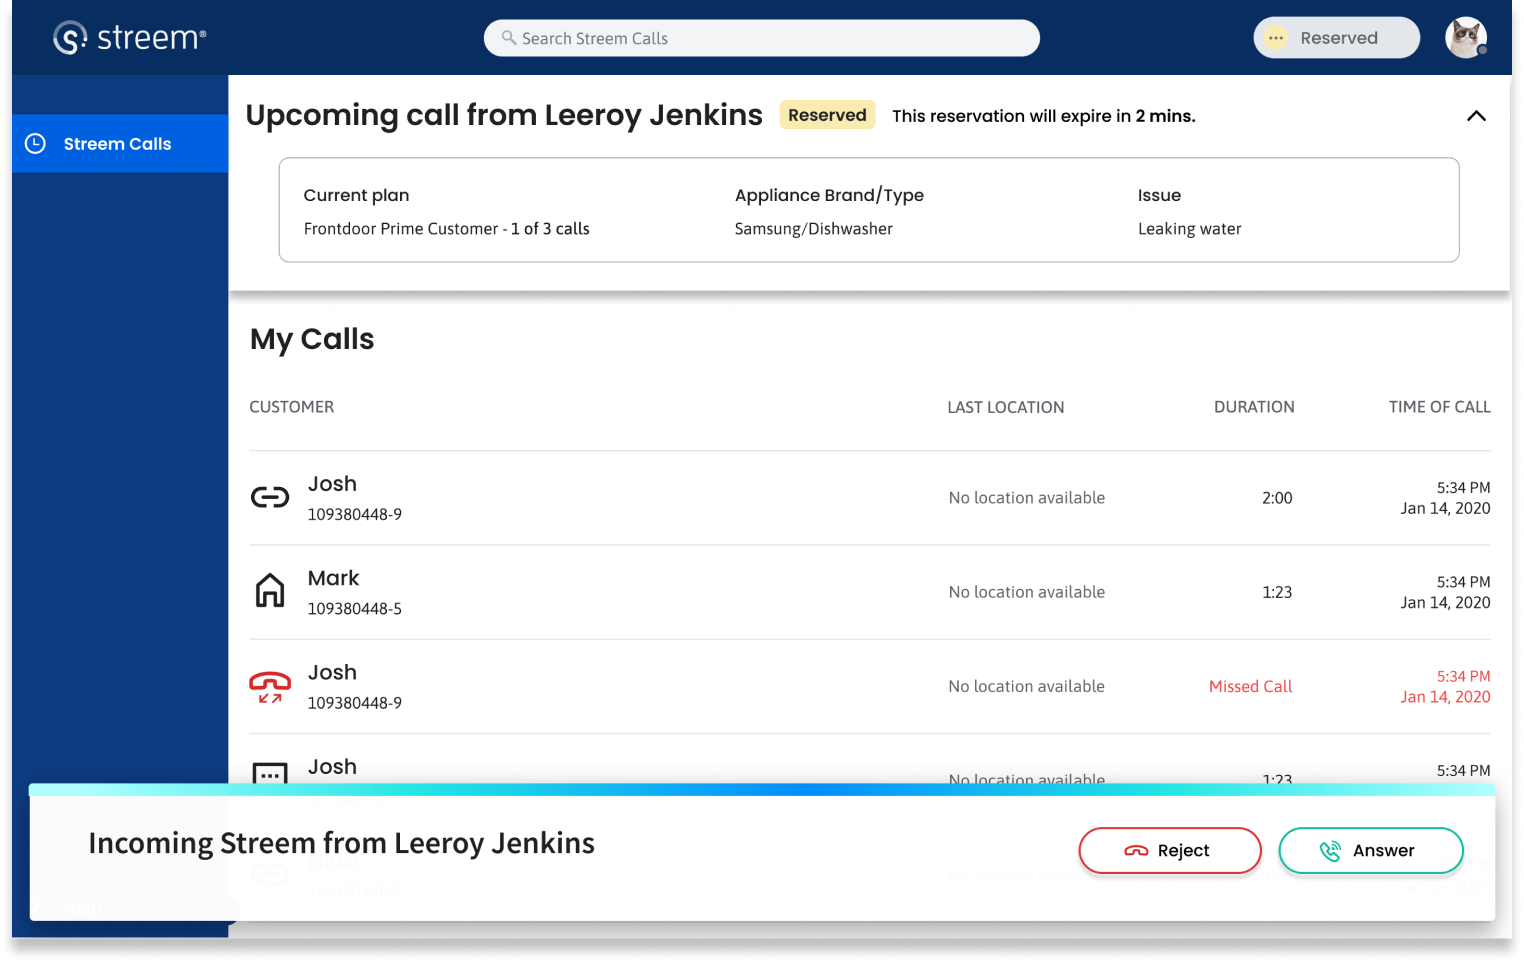Select Streem Calls in the sidebar
This screenshot has height=963, width=1524.
pos(120,144)
